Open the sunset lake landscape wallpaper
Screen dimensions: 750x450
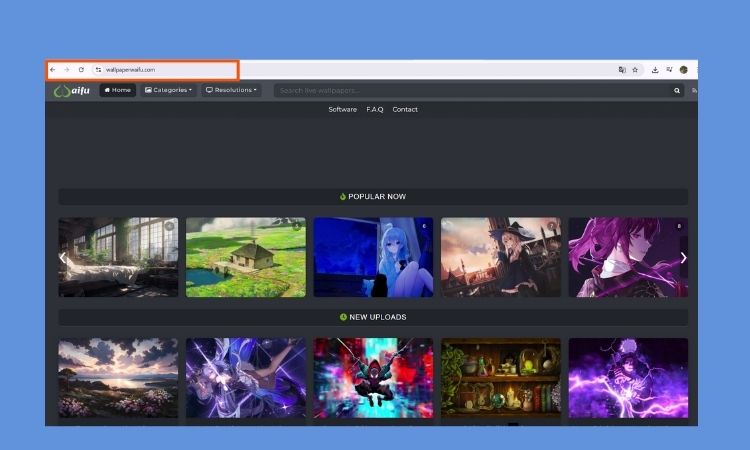point(118,378)
